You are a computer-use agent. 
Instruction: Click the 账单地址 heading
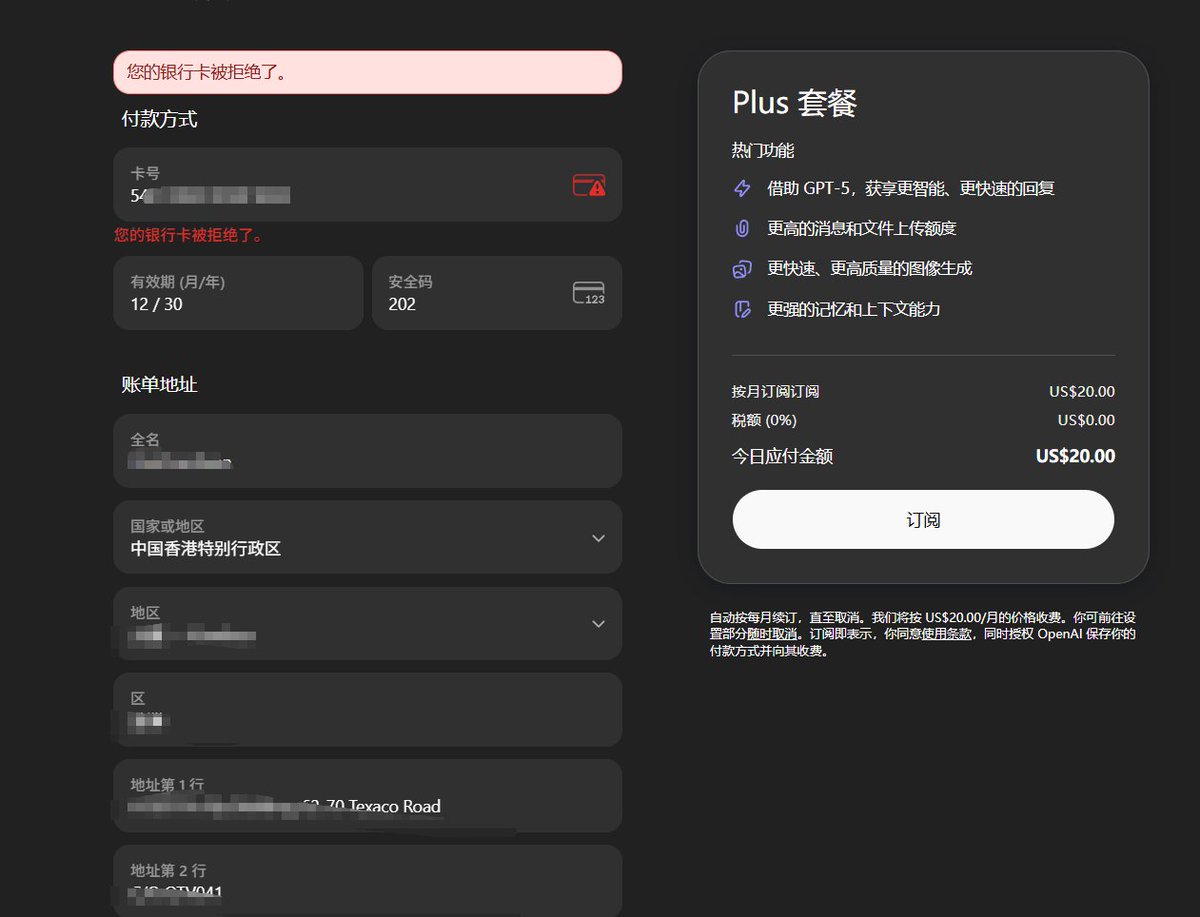160,385
